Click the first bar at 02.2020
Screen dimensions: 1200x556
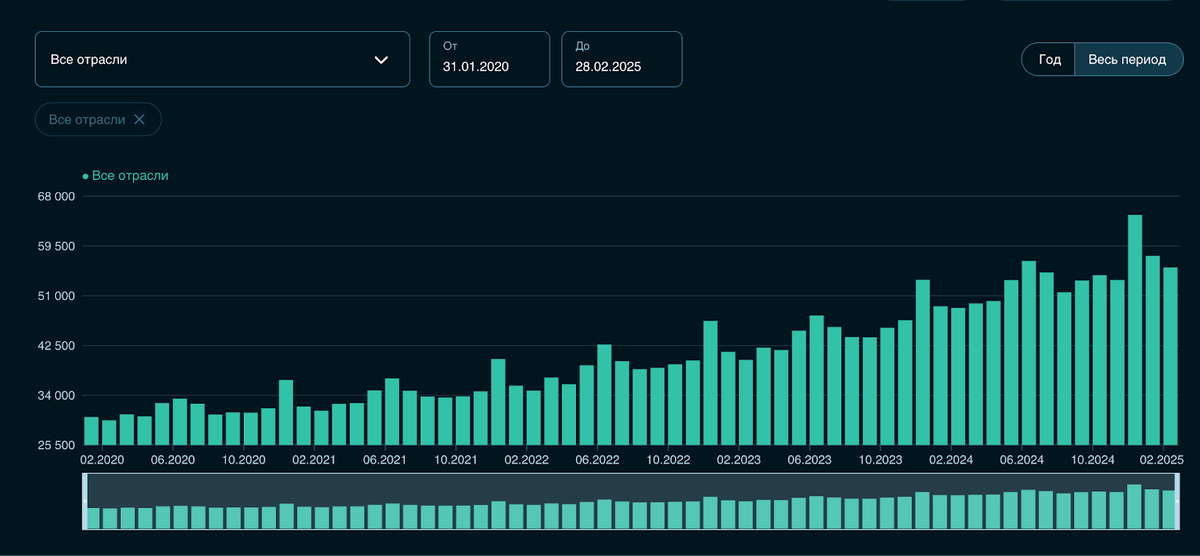91,431
